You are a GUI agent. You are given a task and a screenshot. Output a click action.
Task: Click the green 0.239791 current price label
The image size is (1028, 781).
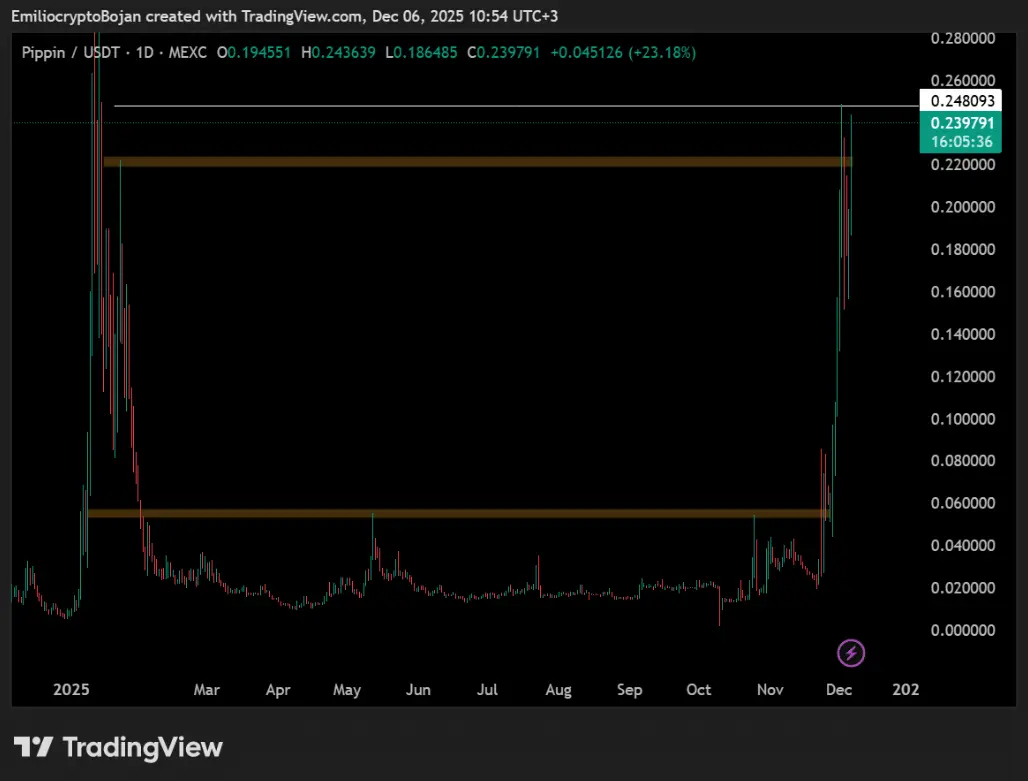961,123
